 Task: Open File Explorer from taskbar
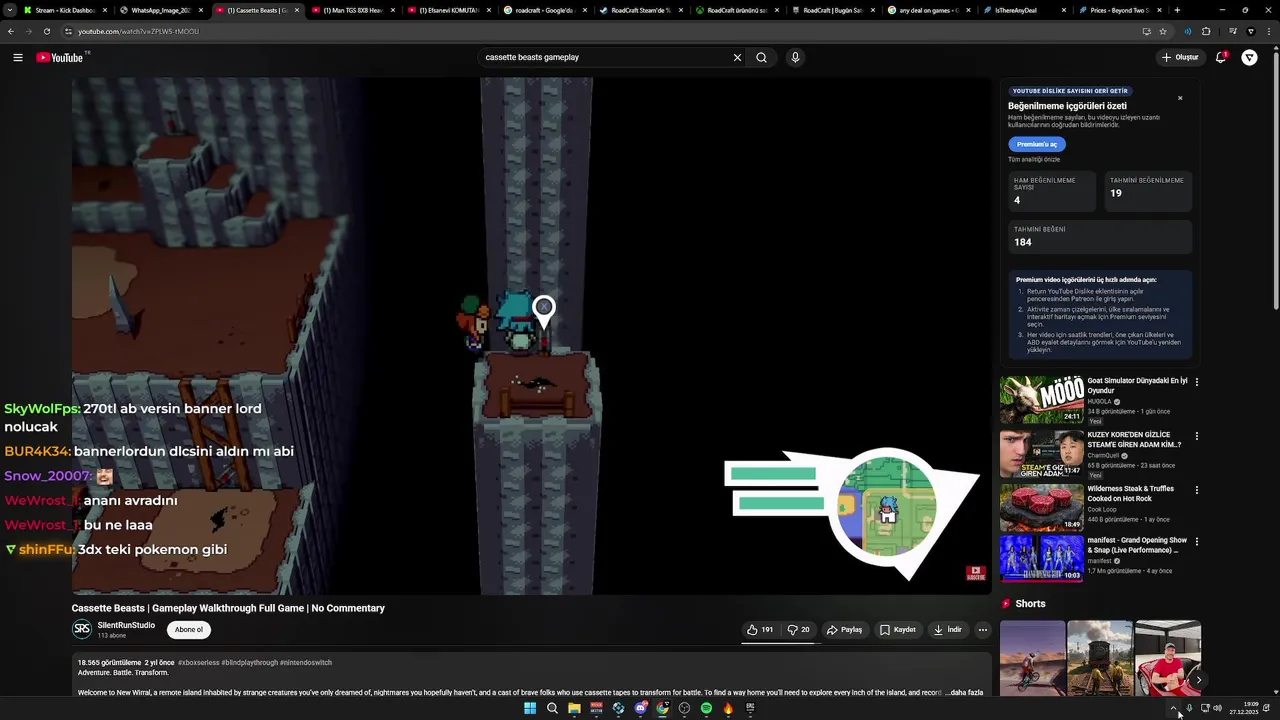574,708
